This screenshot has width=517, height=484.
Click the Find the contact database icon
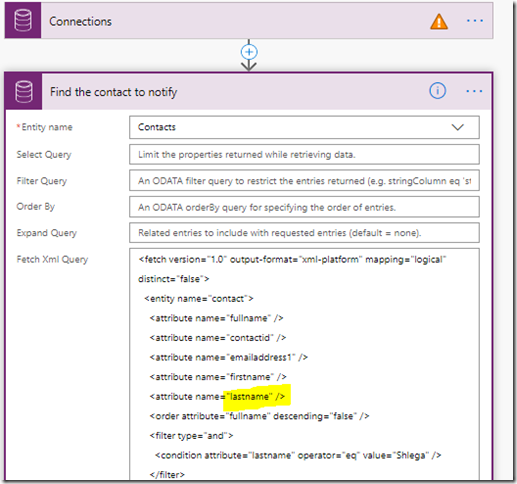click(24, 92)
